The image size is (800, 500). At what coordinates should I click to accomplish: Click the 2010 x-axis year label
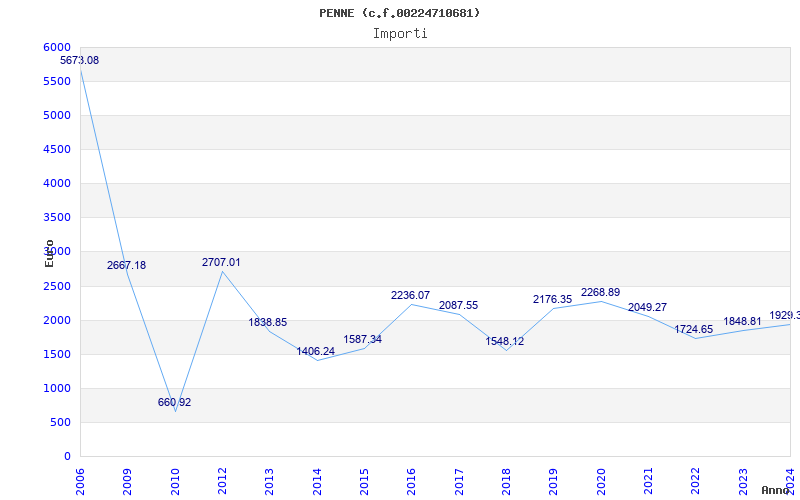point(175,481)
